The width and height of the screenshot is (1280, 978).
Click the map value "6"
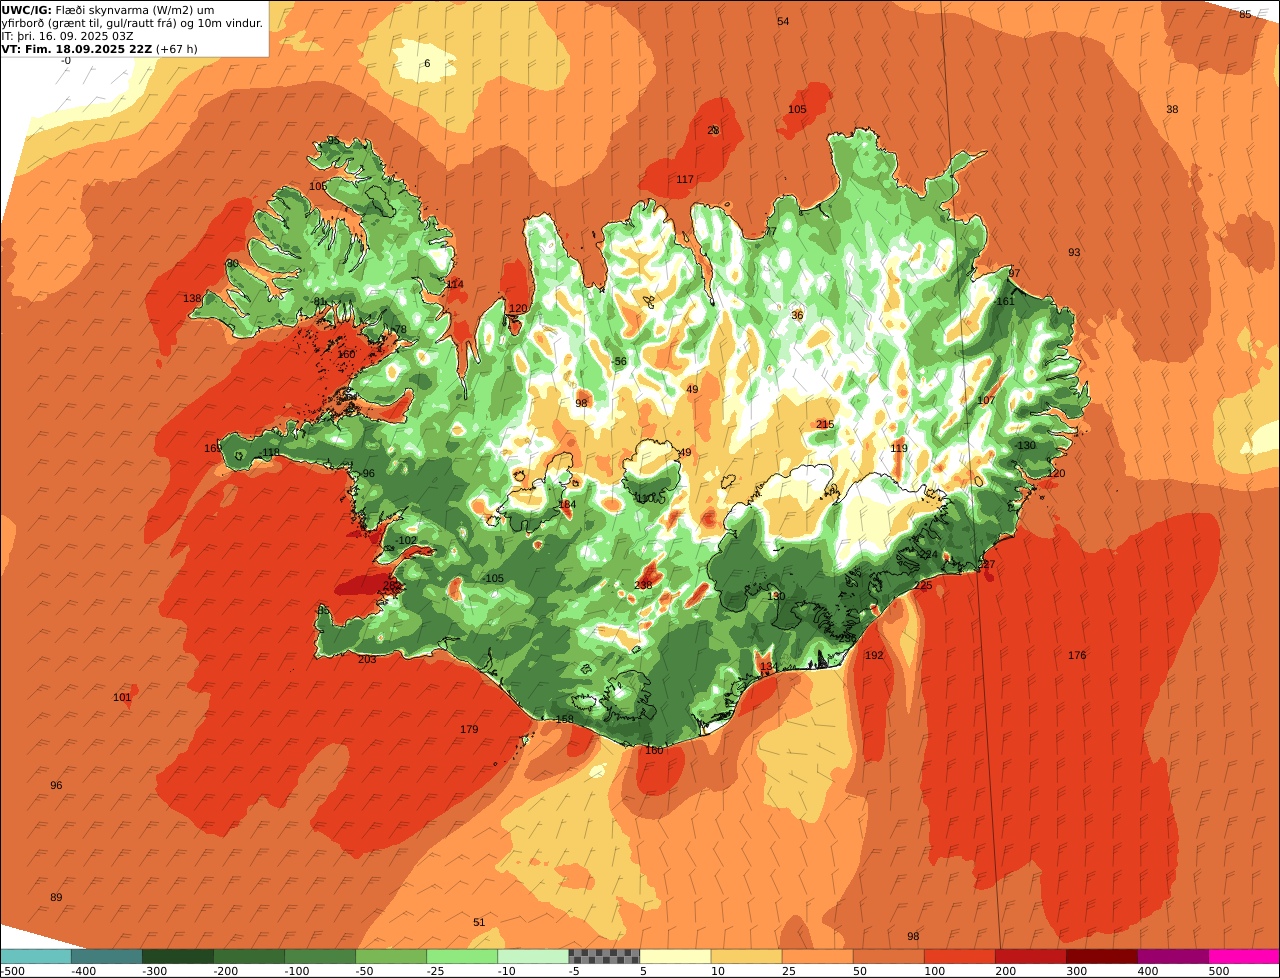[427, 64]
